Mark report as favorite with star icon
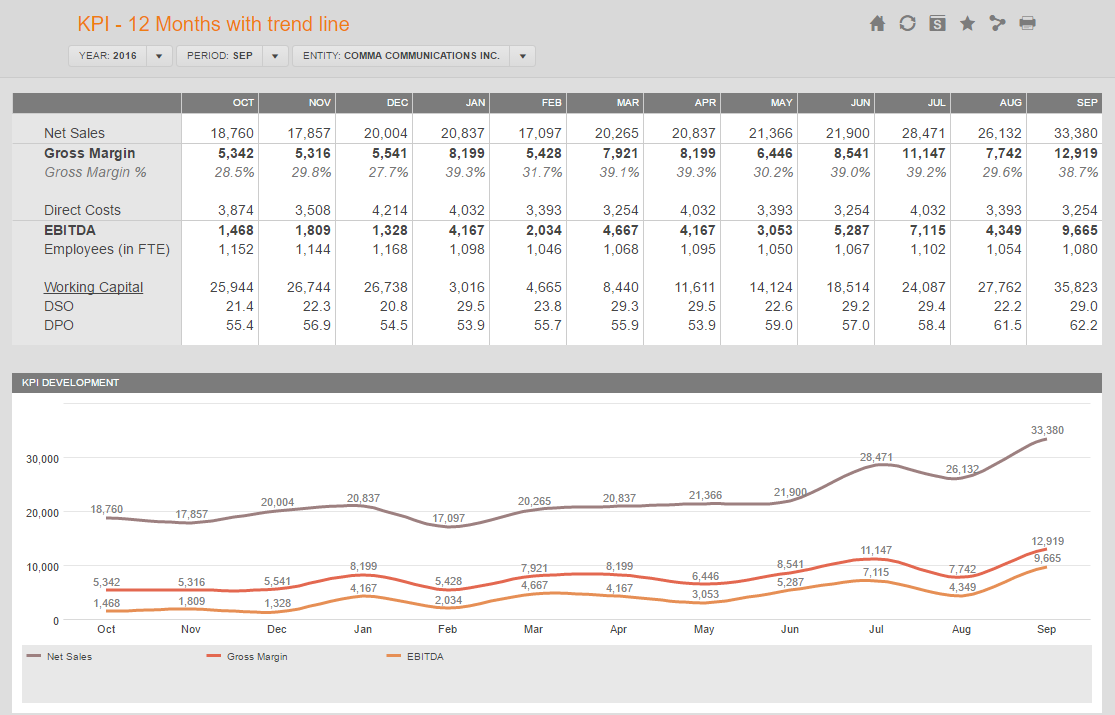The height and width of the screenshot is (715, 1115). pyautogui.click(x=967, y=23)
